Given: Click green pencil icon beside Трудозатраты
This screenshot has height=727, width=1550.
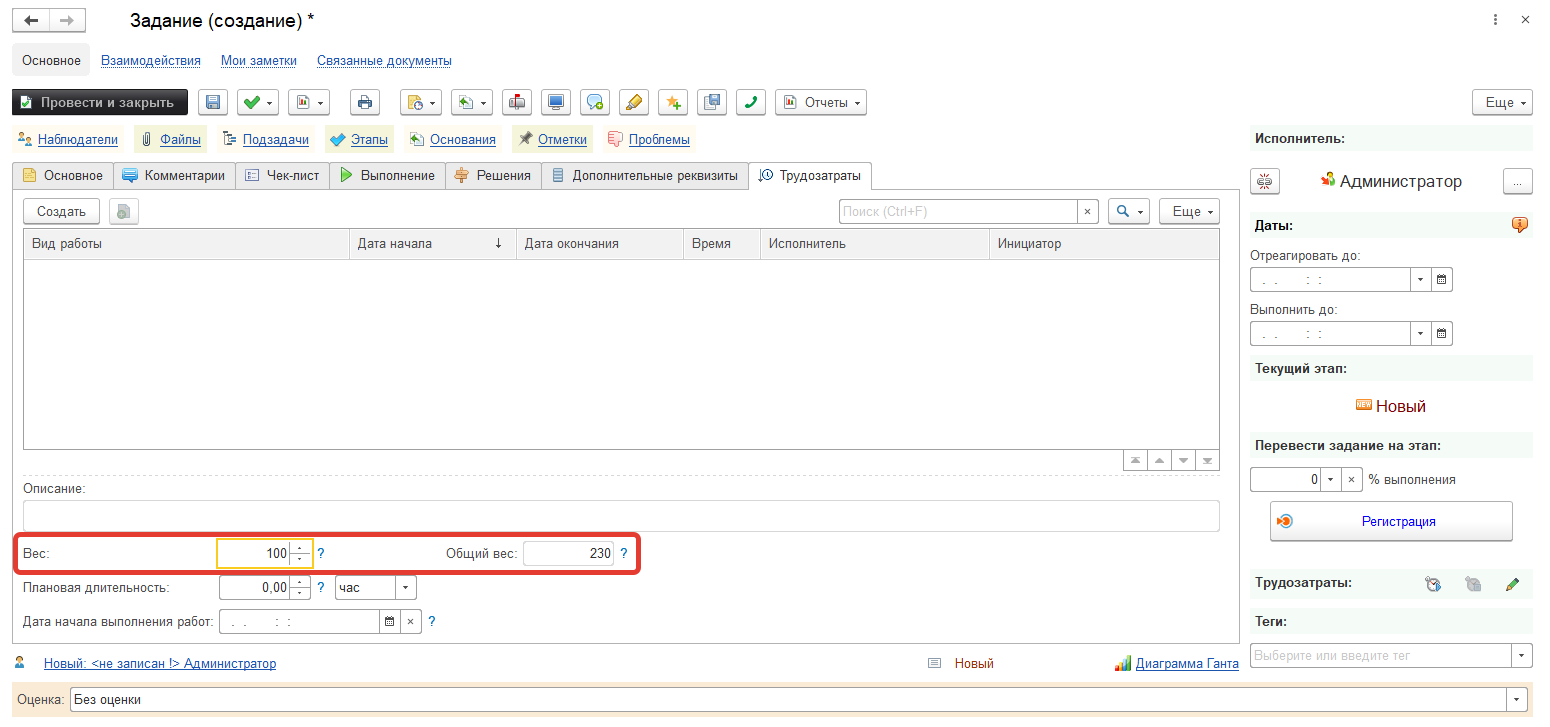Looking at the screenshot, I should point(1512,584).
